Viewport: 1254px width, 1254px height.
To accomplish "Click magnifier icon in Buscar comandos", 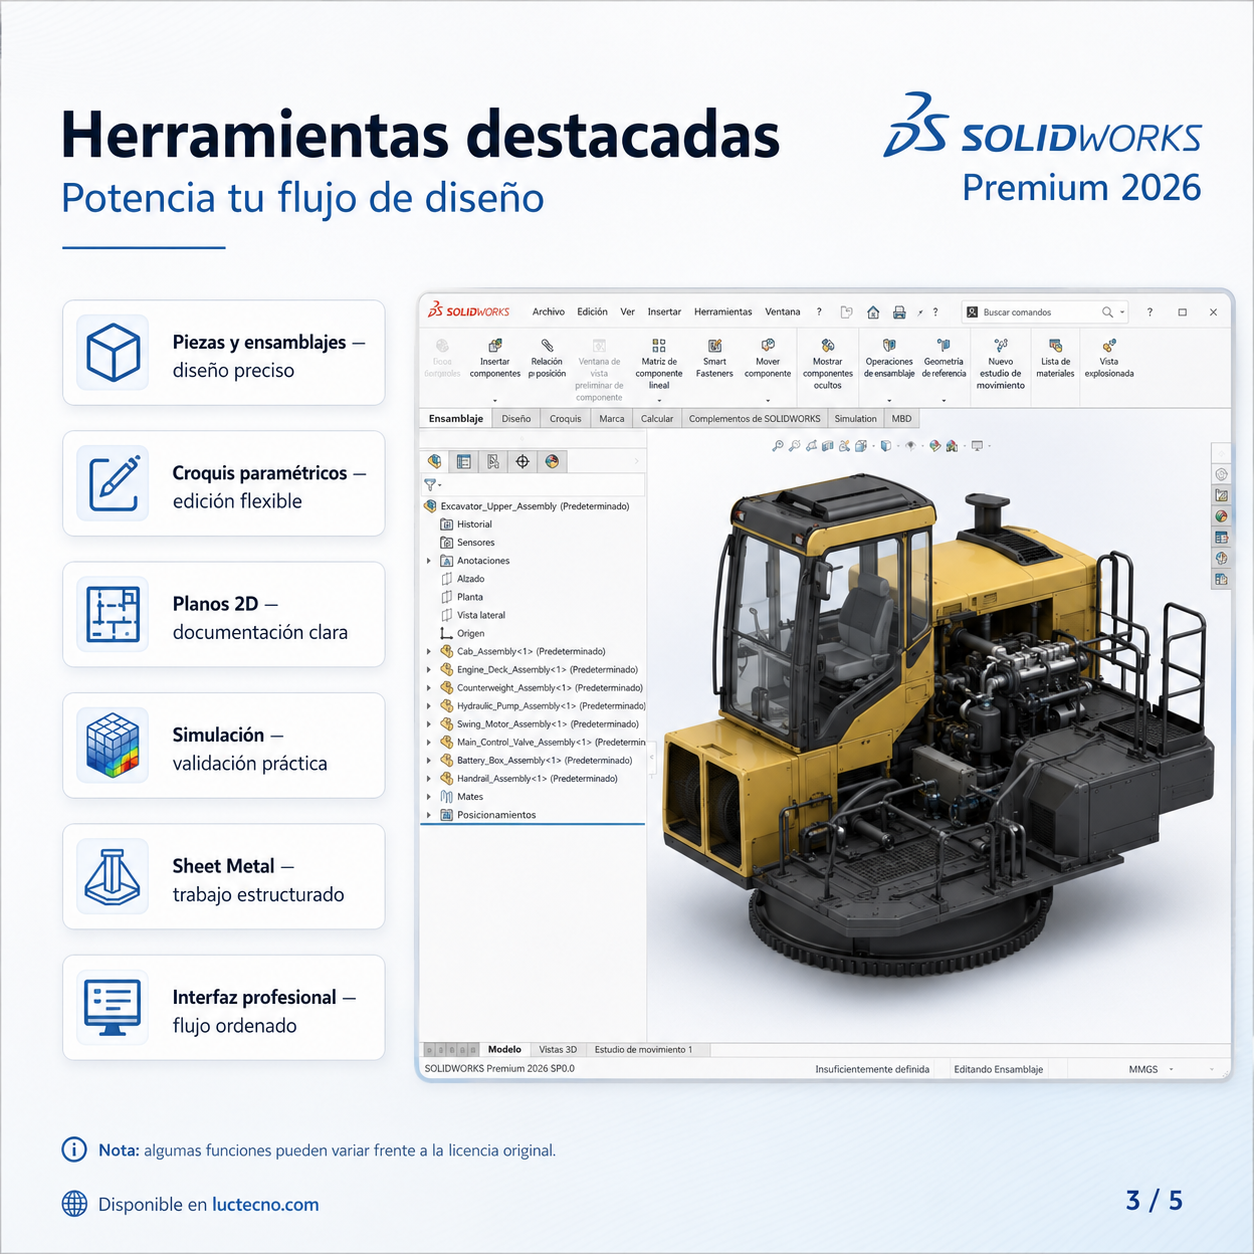I will (x=1107, y=312).
